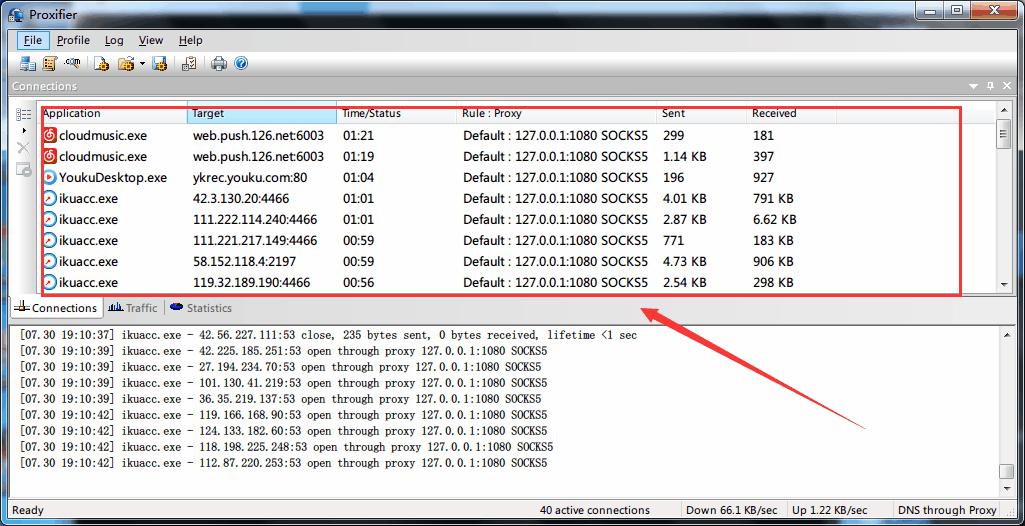
Task: Click the log pane scroll down arrow
Action: click(1006, 488)
